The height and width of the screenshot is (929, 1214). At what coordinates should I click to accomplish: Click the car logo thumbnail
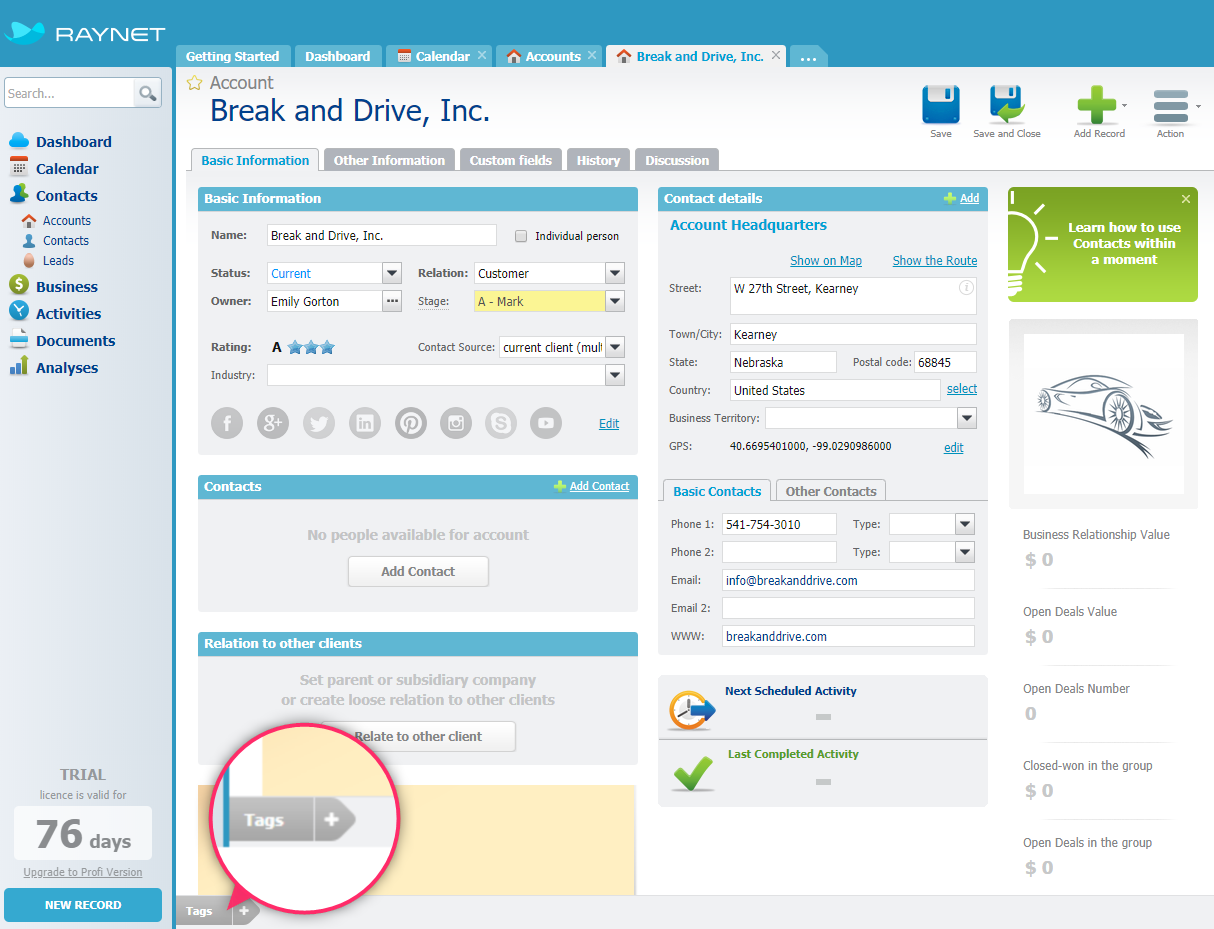pyautogui.click(x=1104, y=412)
